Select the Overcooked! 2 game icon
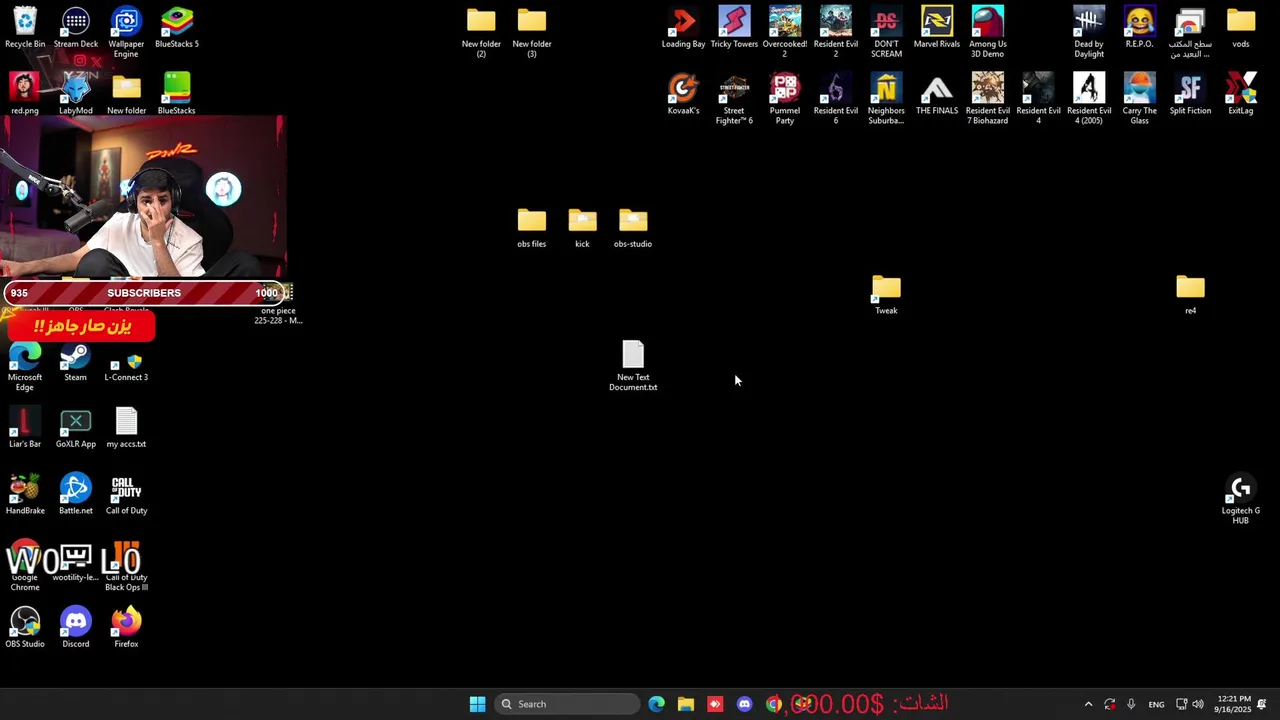This screenshot has height=720, width=1280. pos(785,32)
